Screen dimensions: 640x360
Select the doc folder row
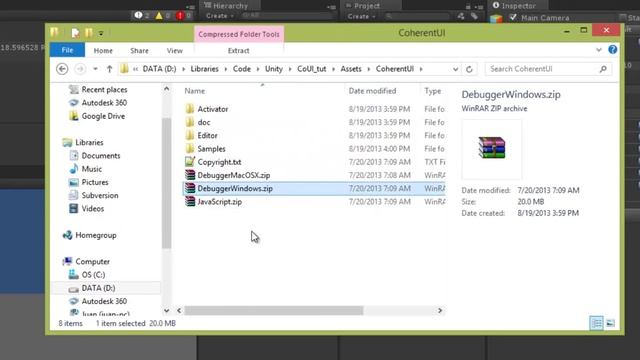[x=313, y=122]
